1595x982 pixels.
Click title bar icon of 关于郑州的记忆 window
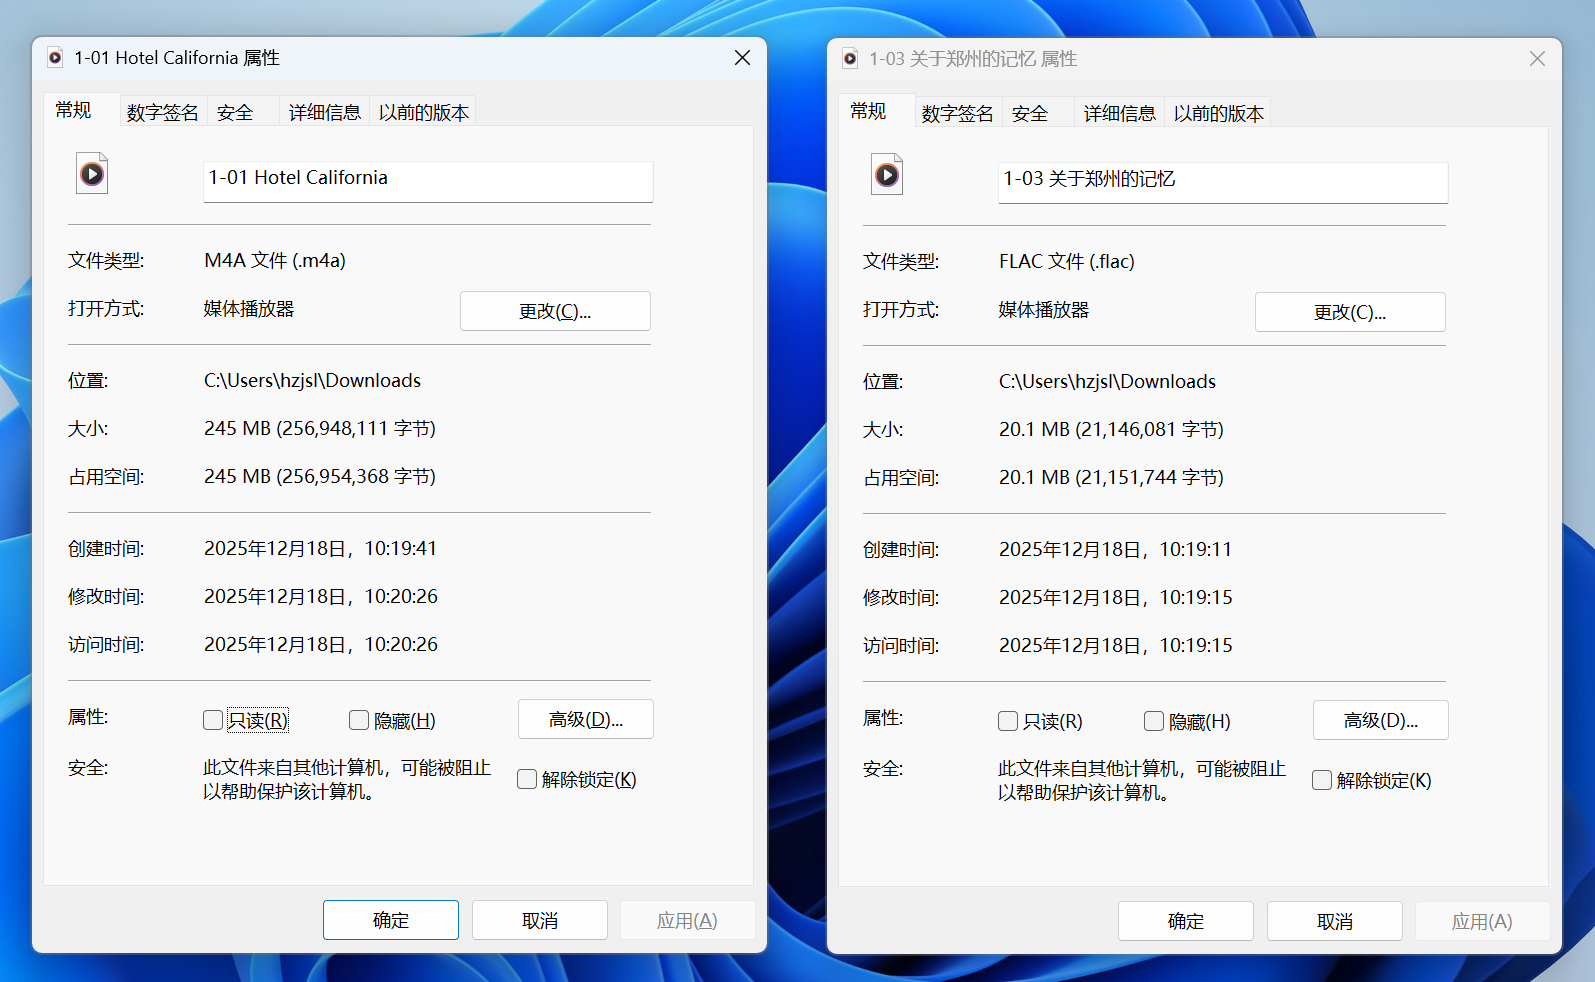[850, 59]
